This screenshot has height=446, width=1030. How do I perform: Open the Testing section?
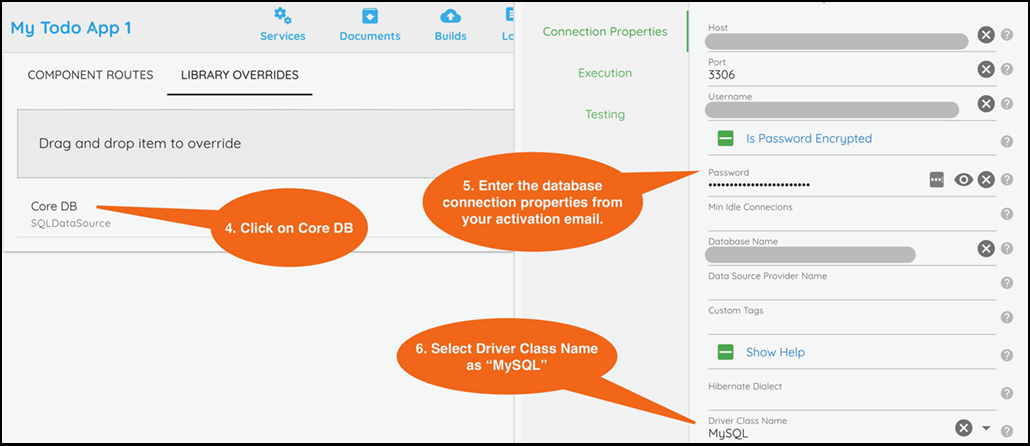pyautogui.click(x=604, y=114)
